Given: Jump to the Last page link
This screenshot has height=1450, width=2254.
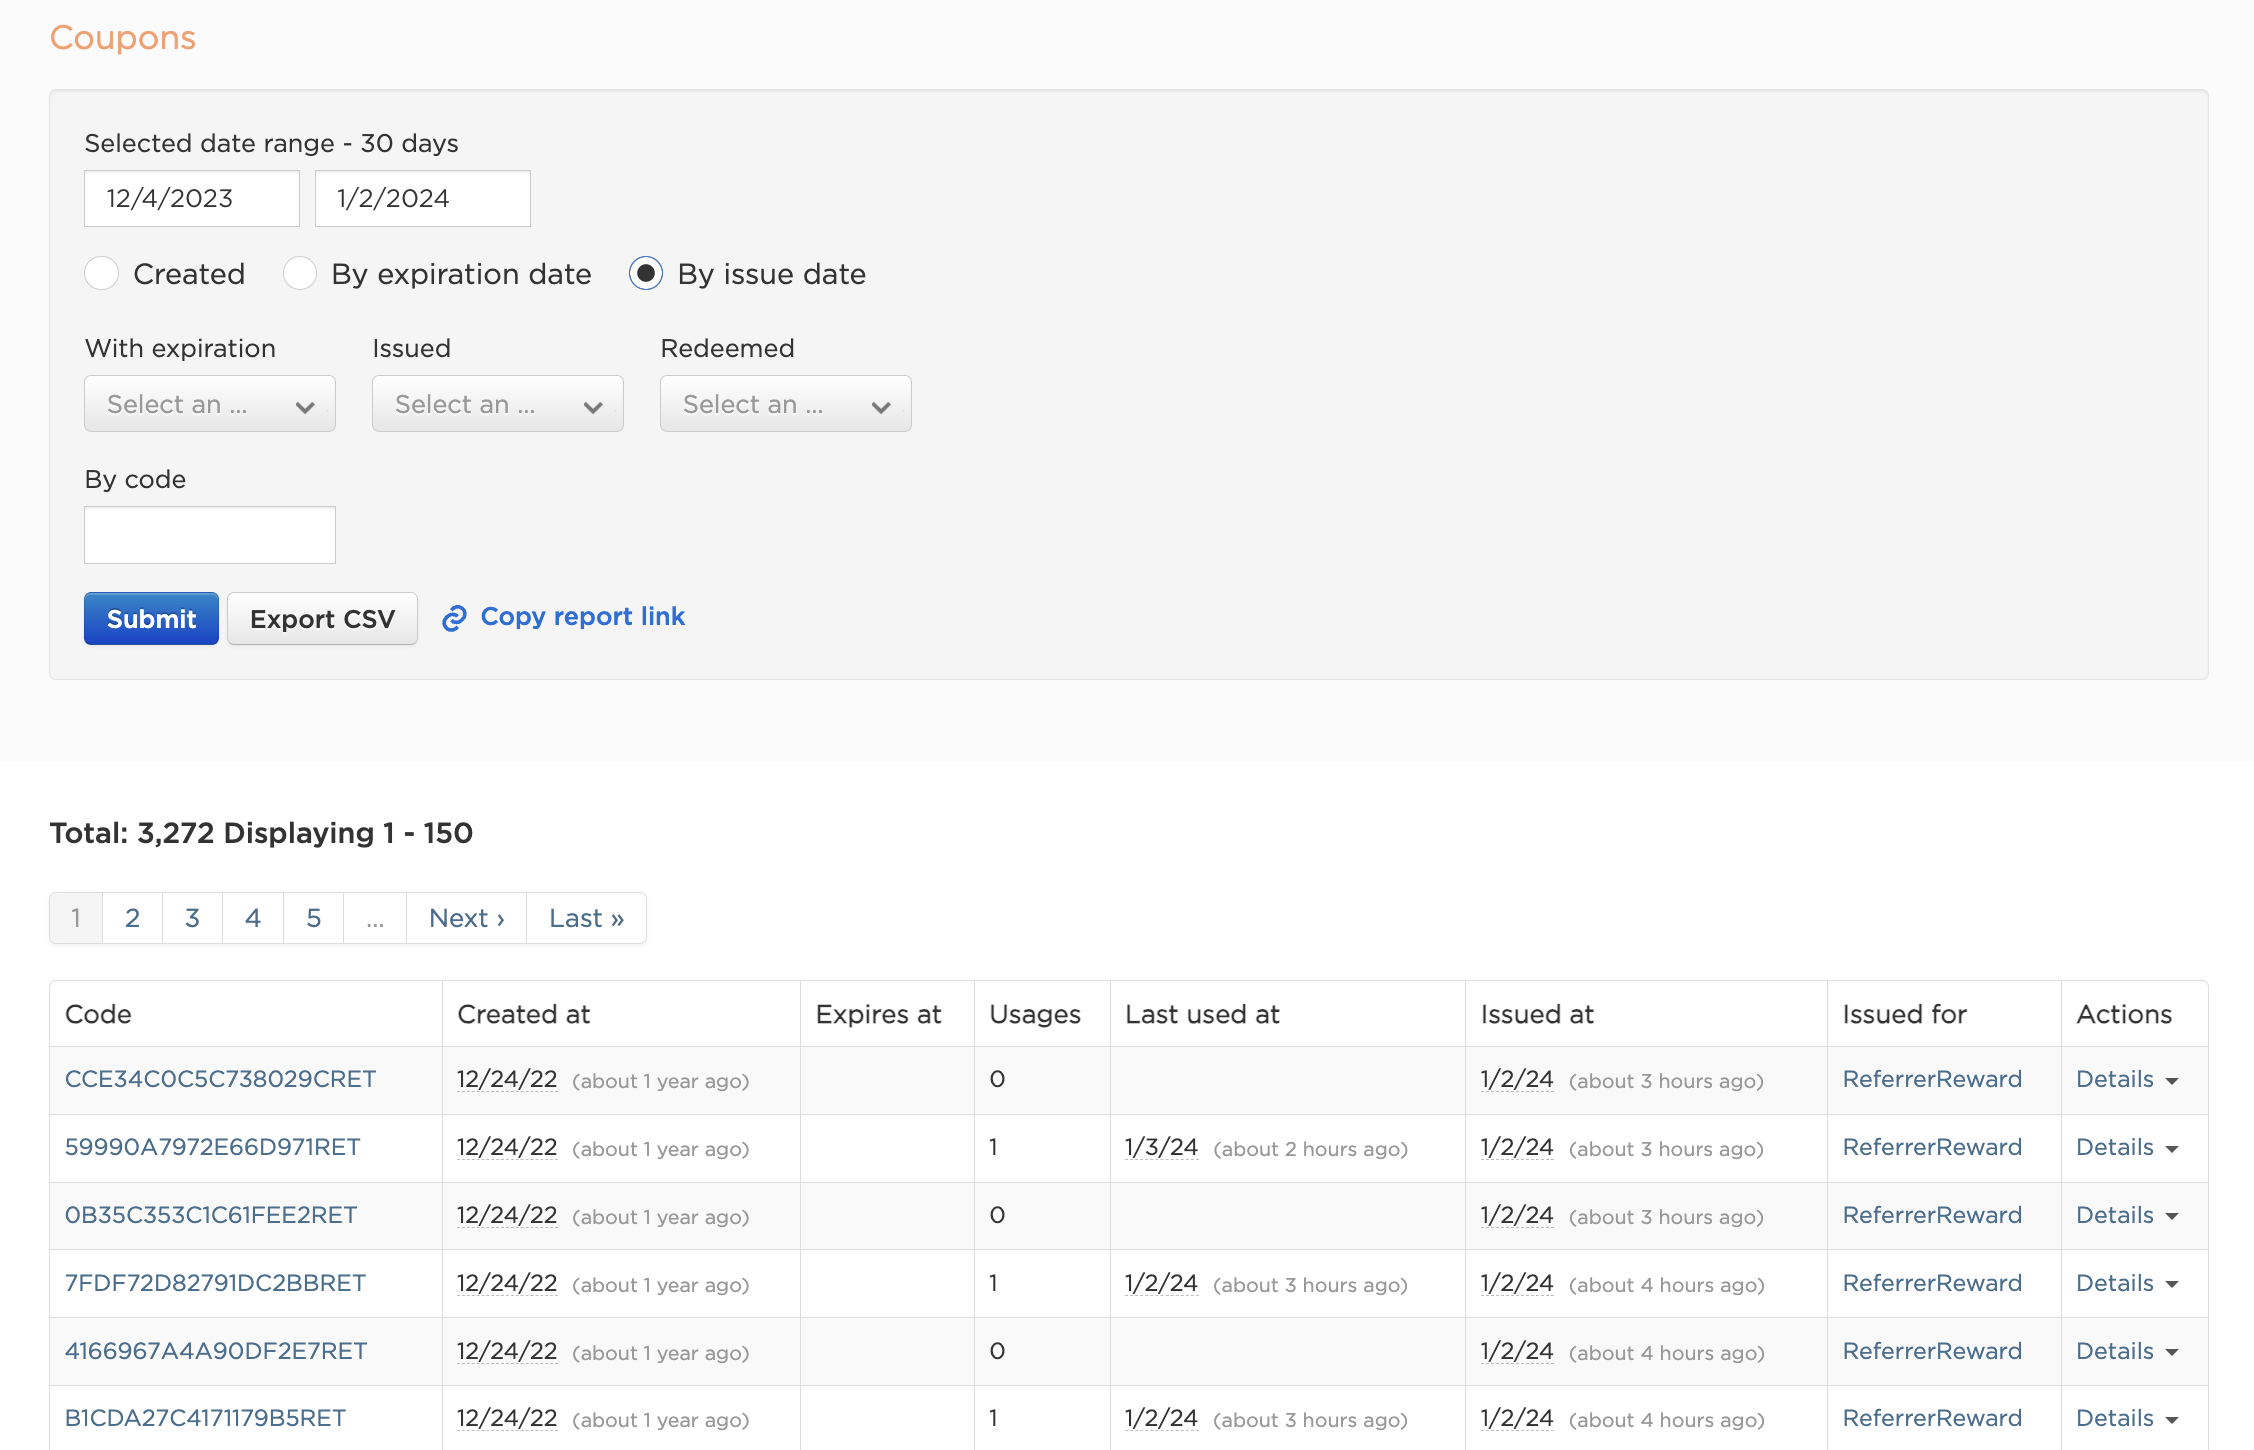Looking at the screenshot, I should click(587, 918).
